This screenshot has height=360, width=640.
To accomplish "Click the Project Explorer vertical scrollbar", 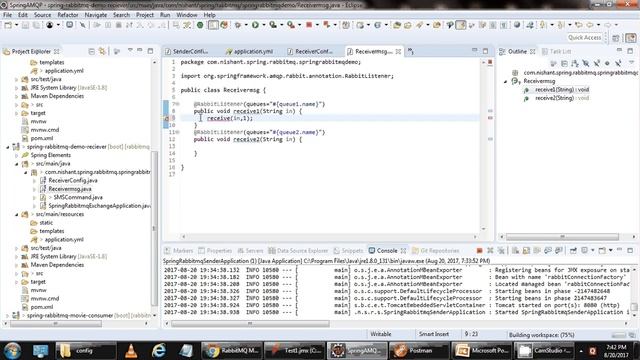I will point(154,229).
